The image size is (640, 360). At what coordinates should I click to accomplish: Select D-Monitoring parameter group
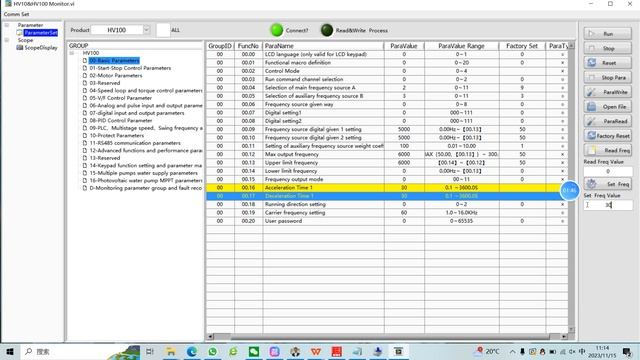coord(146,188)
